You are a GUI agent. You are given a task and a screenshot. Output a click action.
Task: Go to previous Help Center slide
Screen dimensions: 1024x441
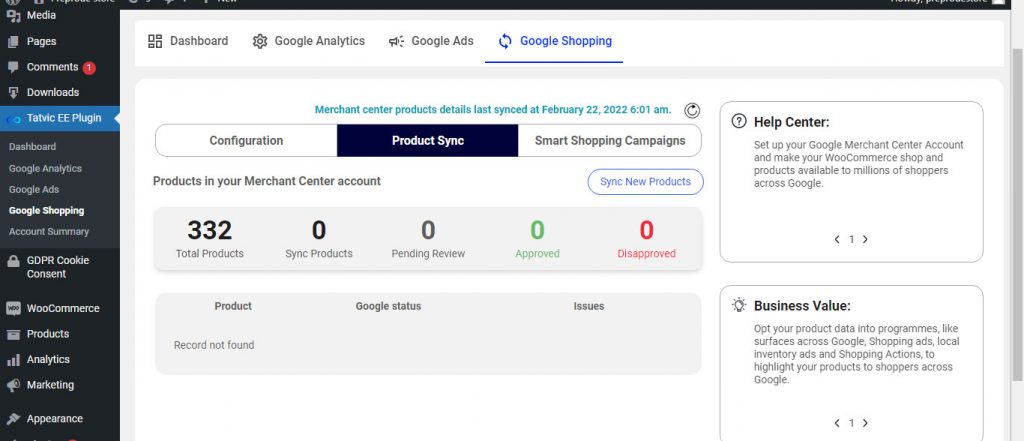coord(837,239)
